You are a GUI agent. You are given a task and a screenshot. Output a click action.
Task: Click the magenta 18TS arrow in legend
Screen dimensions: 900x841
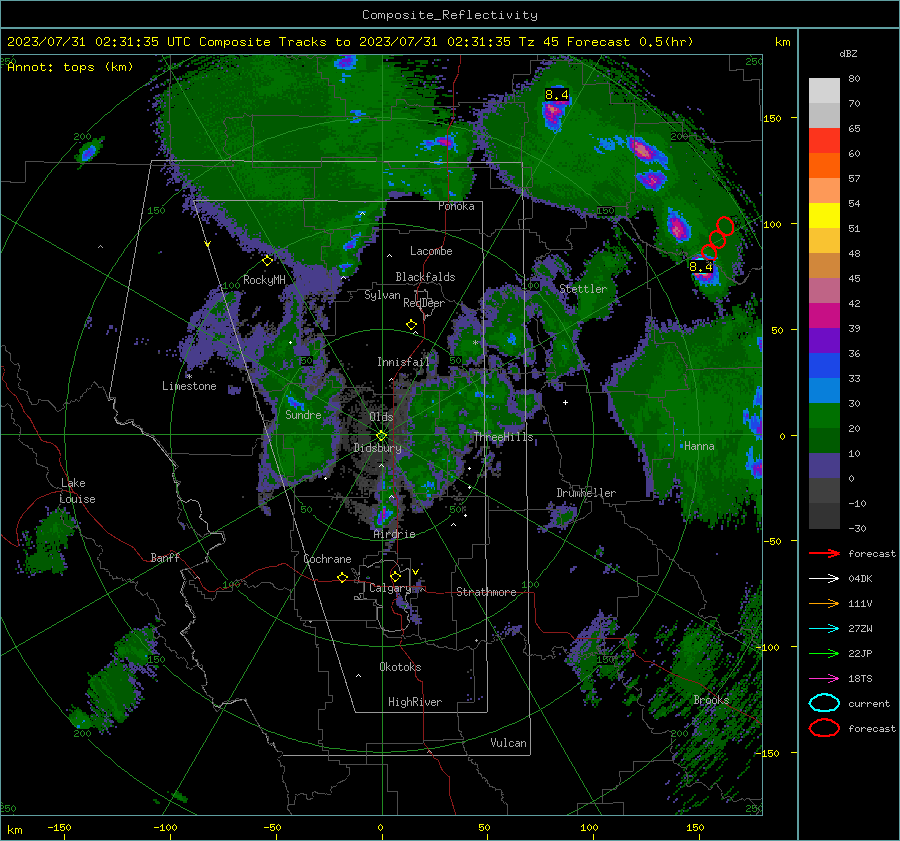click(824, 679)
